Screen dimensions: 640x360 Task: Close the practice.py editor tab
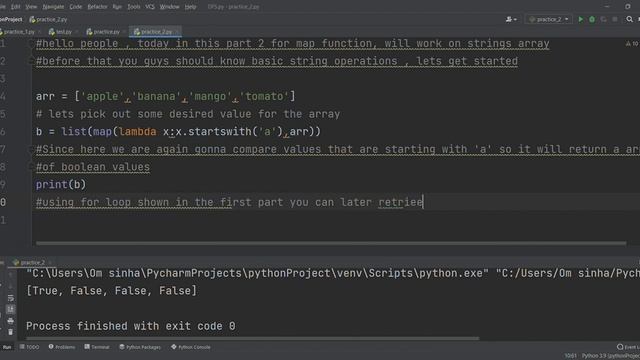[124, 31]
